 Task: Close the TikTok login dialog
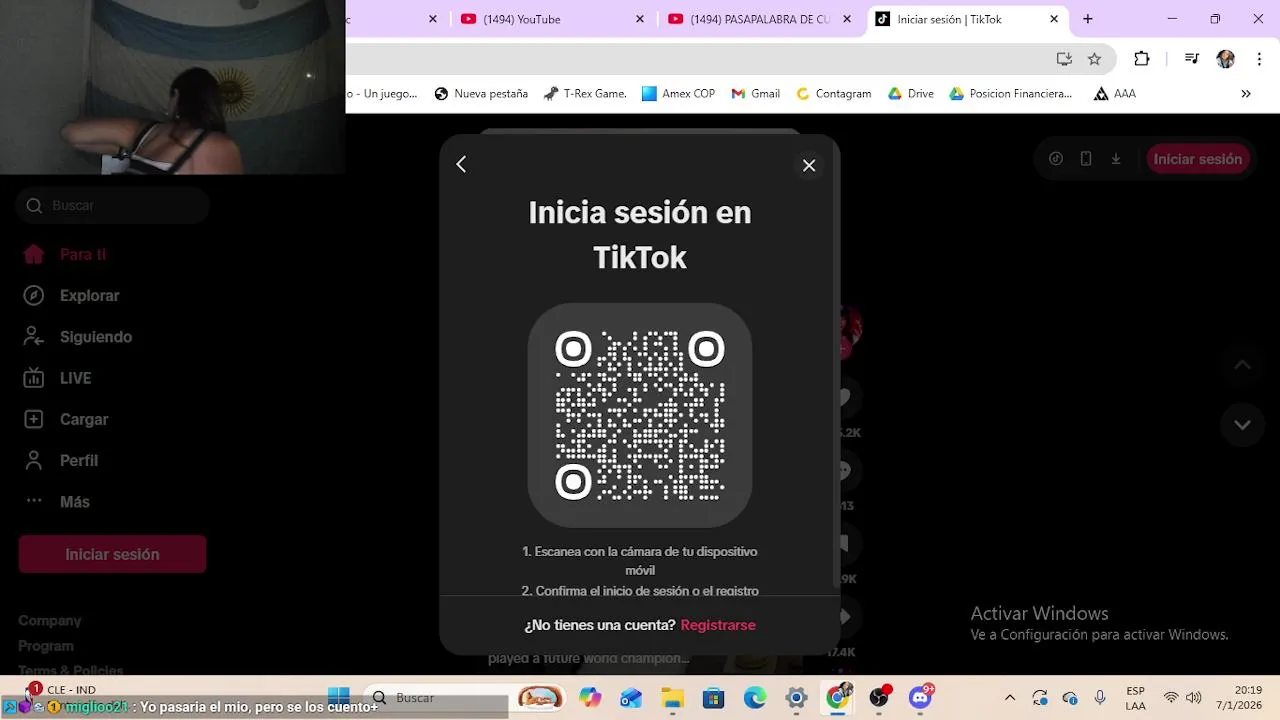pyautogui.click(x=809, y=165)
